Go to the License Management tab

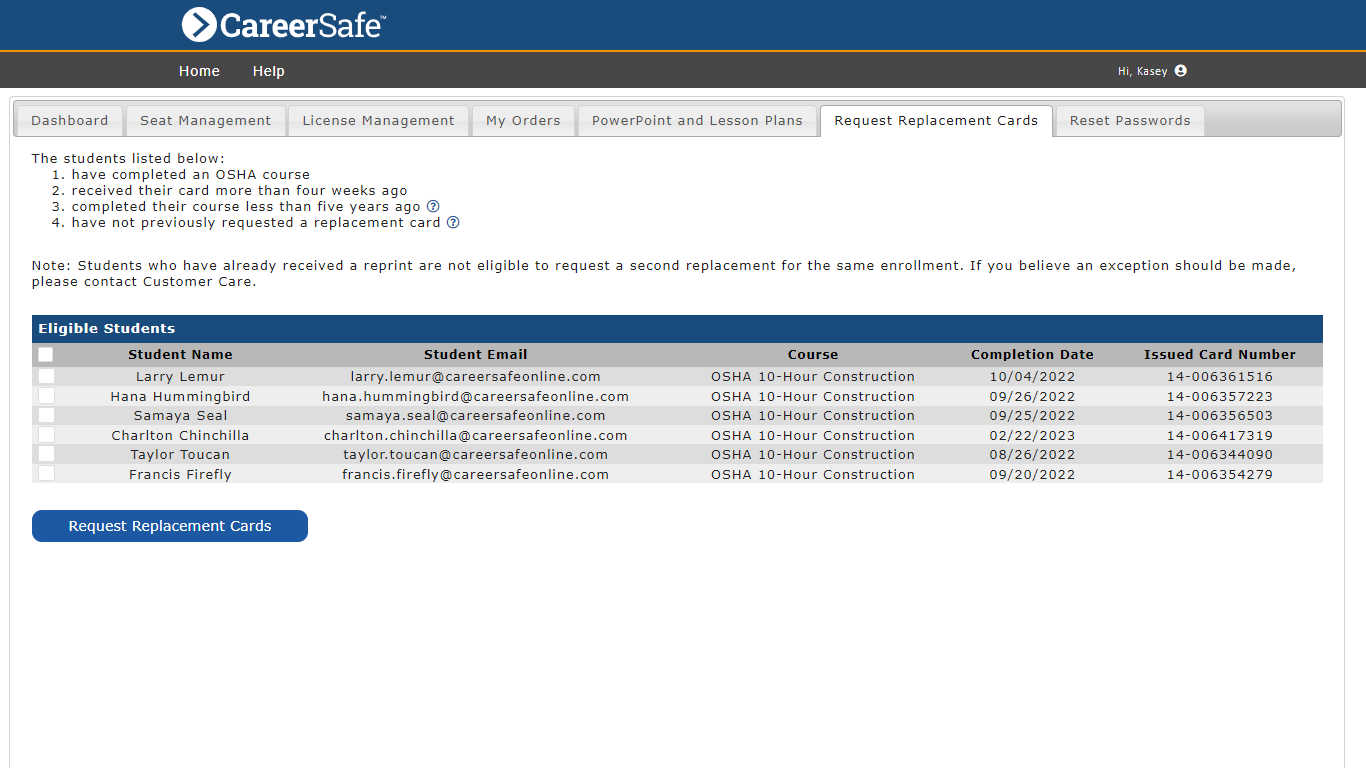tap(378, 121)
